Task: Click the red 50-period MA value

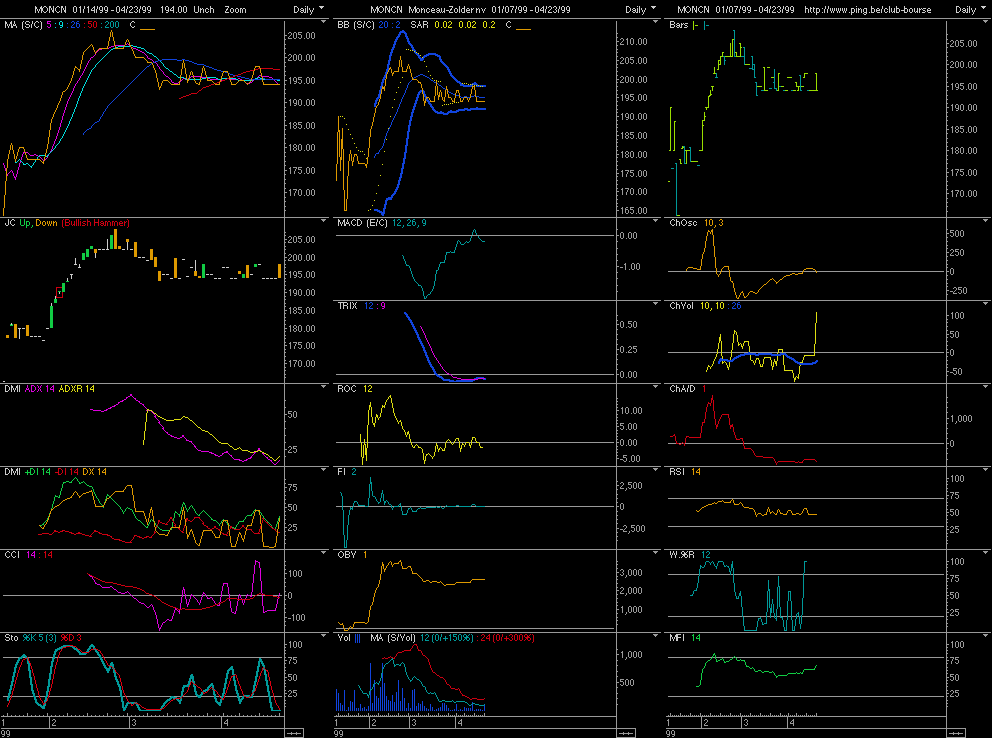Action: pyautogui.click(x=92, y=25)
